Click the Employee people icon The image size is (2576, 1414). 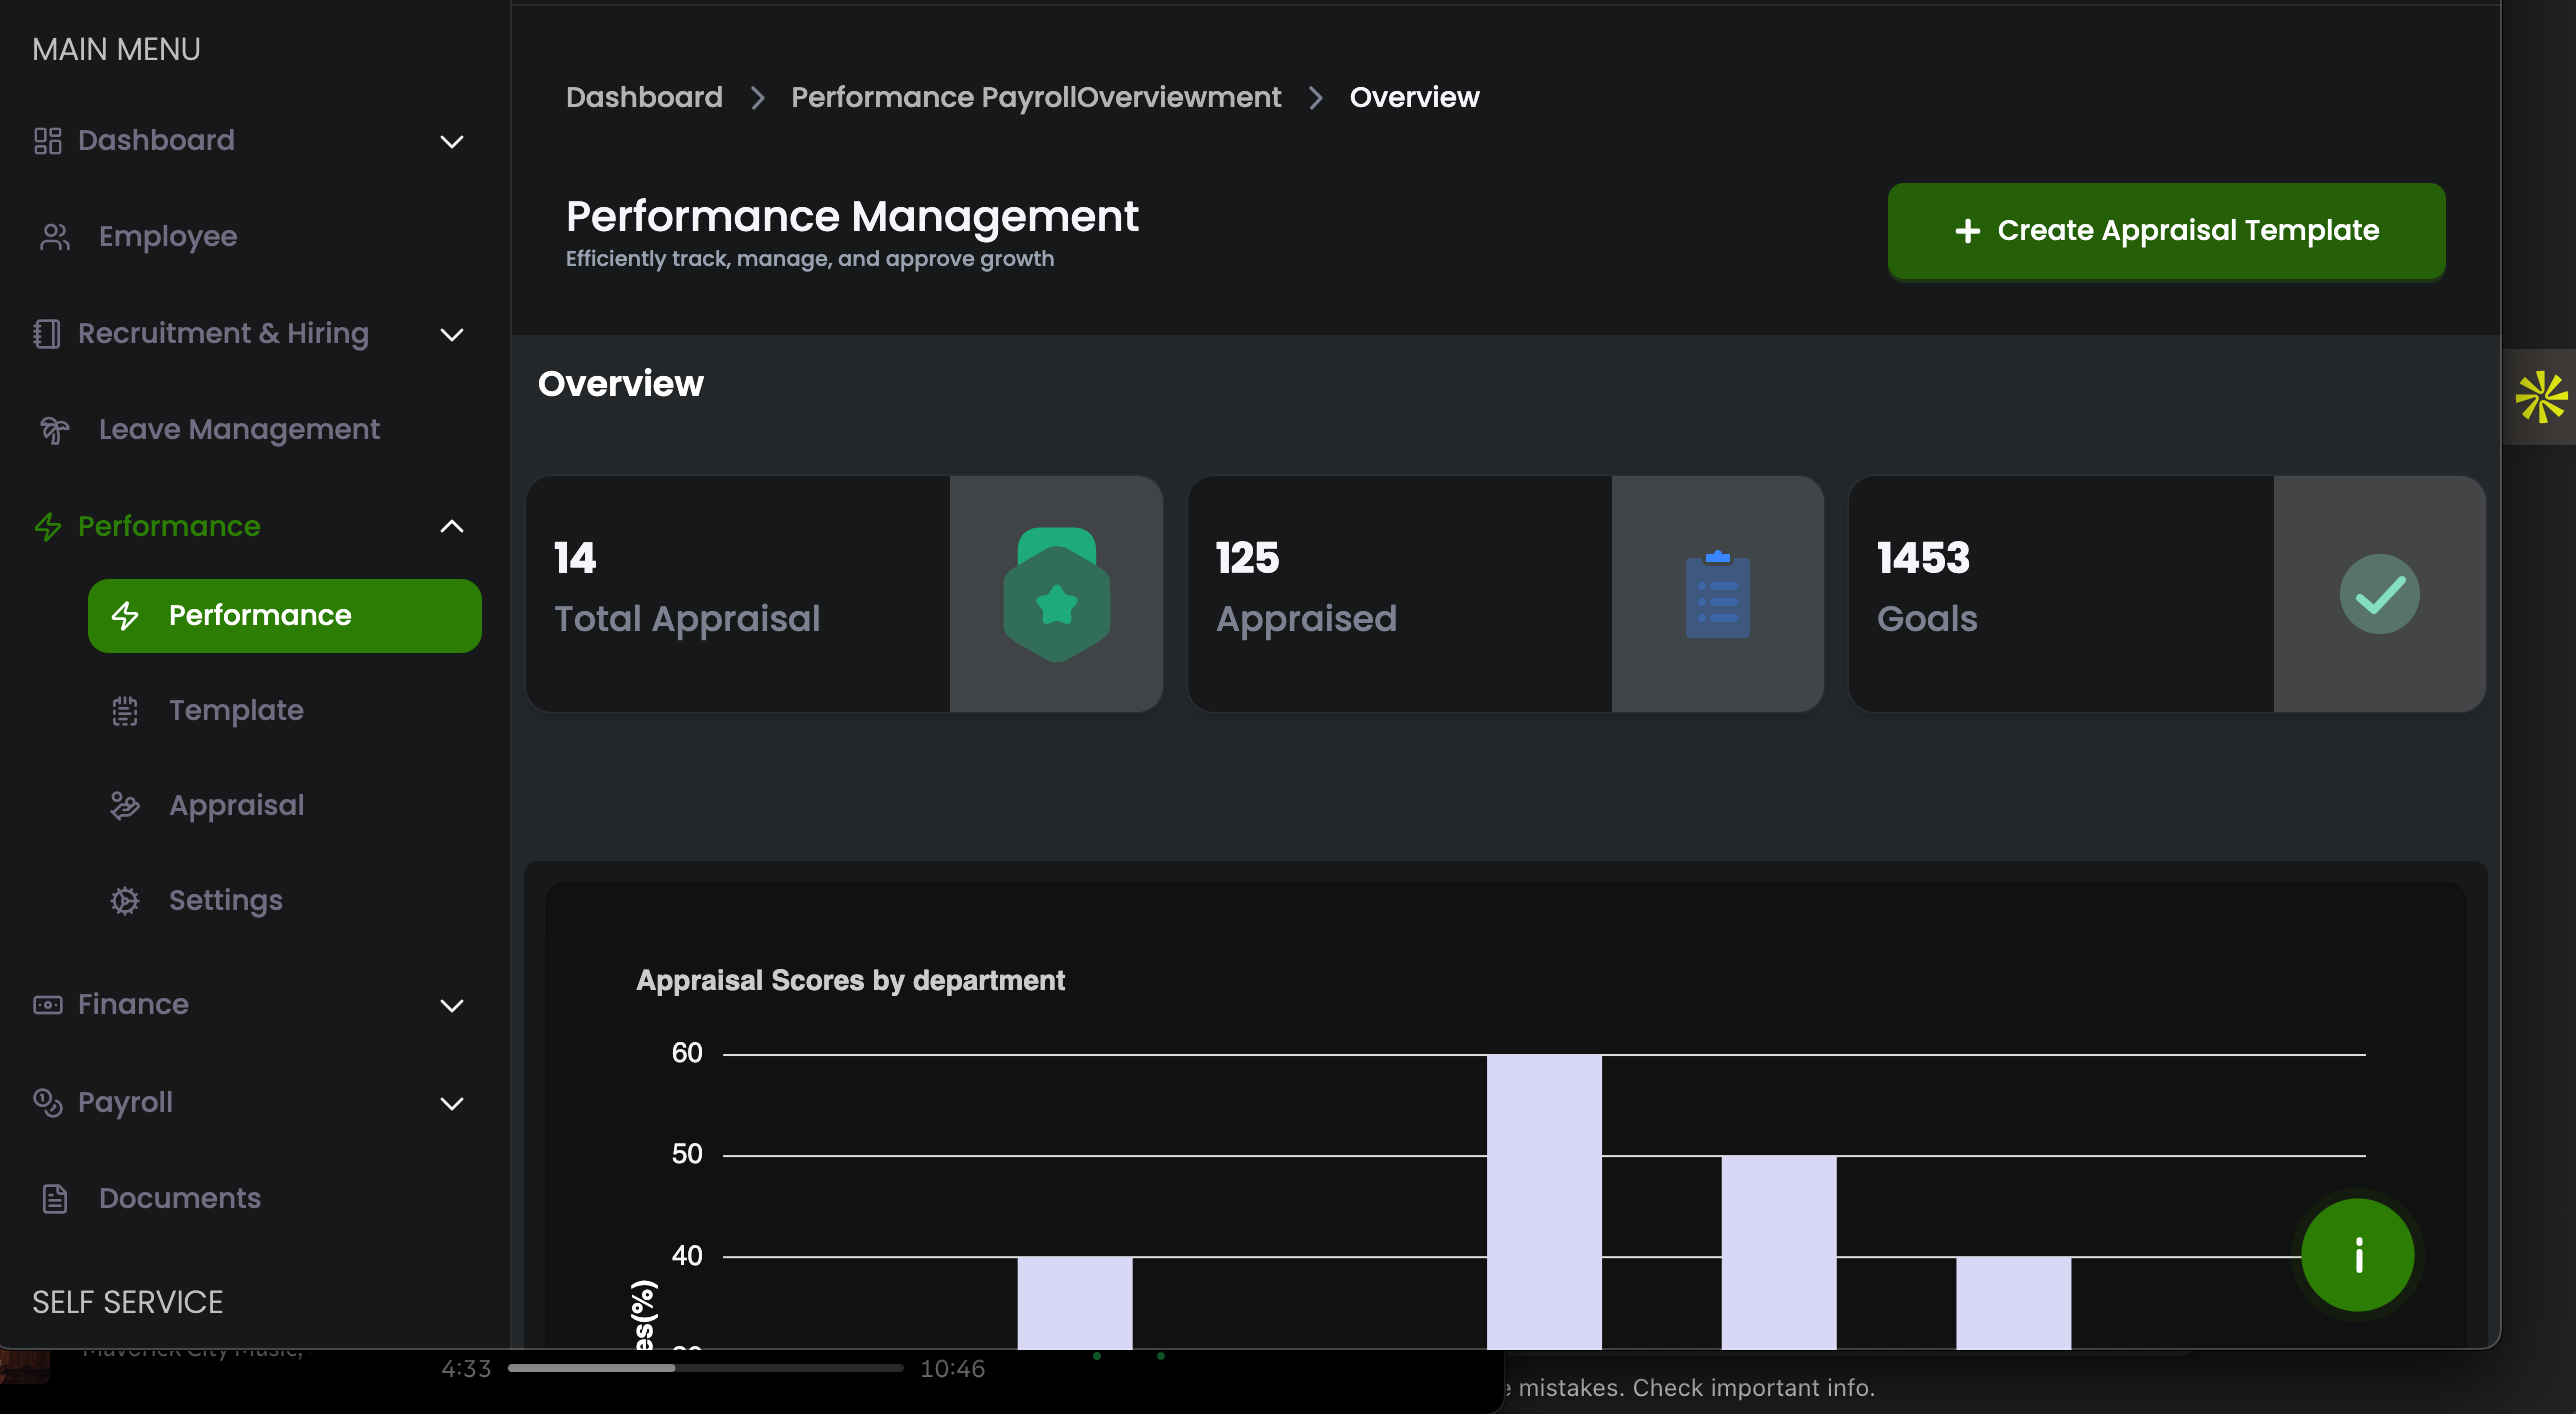55,237
